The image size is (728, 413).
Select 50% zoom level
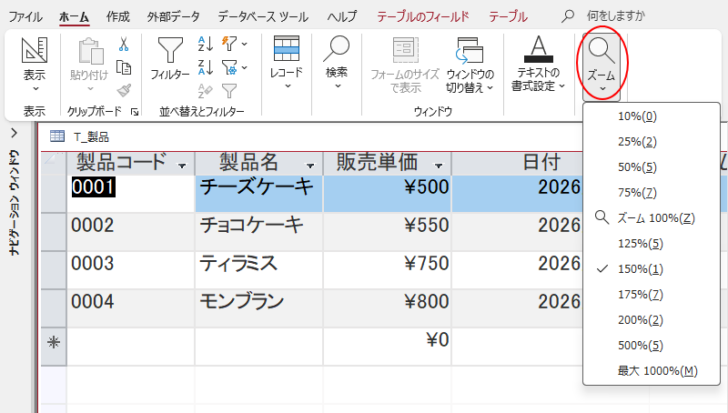[651, 167]
